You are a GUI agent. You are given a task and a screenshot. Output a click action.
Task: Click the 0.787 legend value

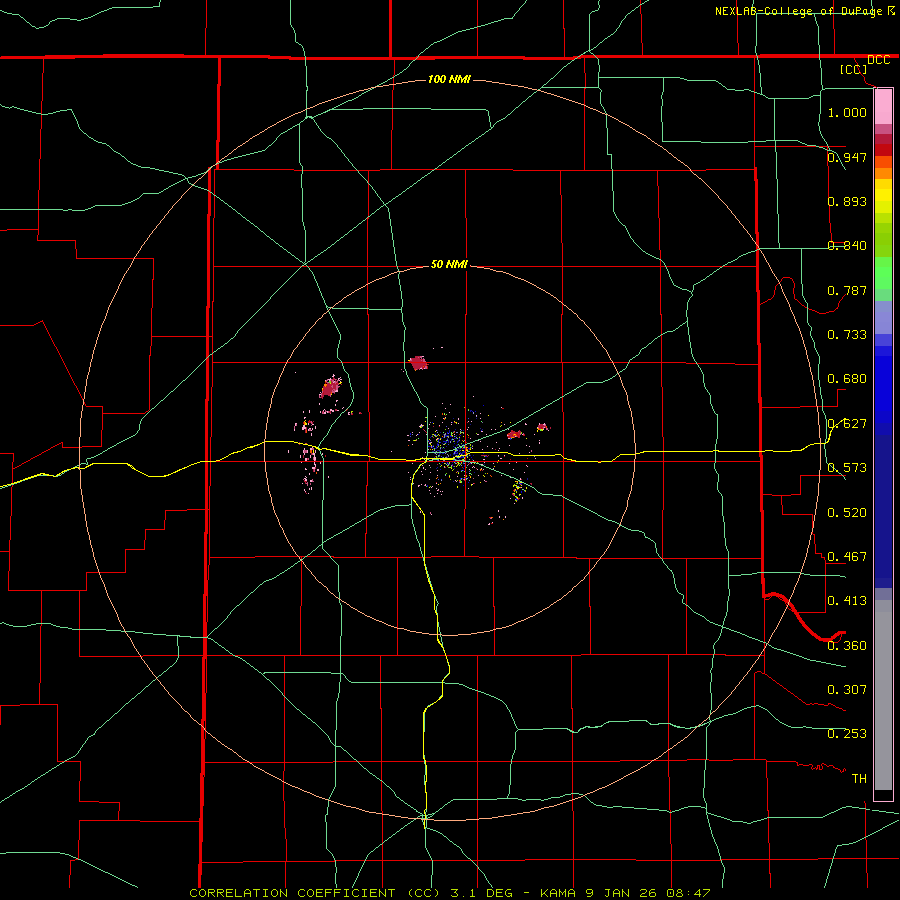847,290
